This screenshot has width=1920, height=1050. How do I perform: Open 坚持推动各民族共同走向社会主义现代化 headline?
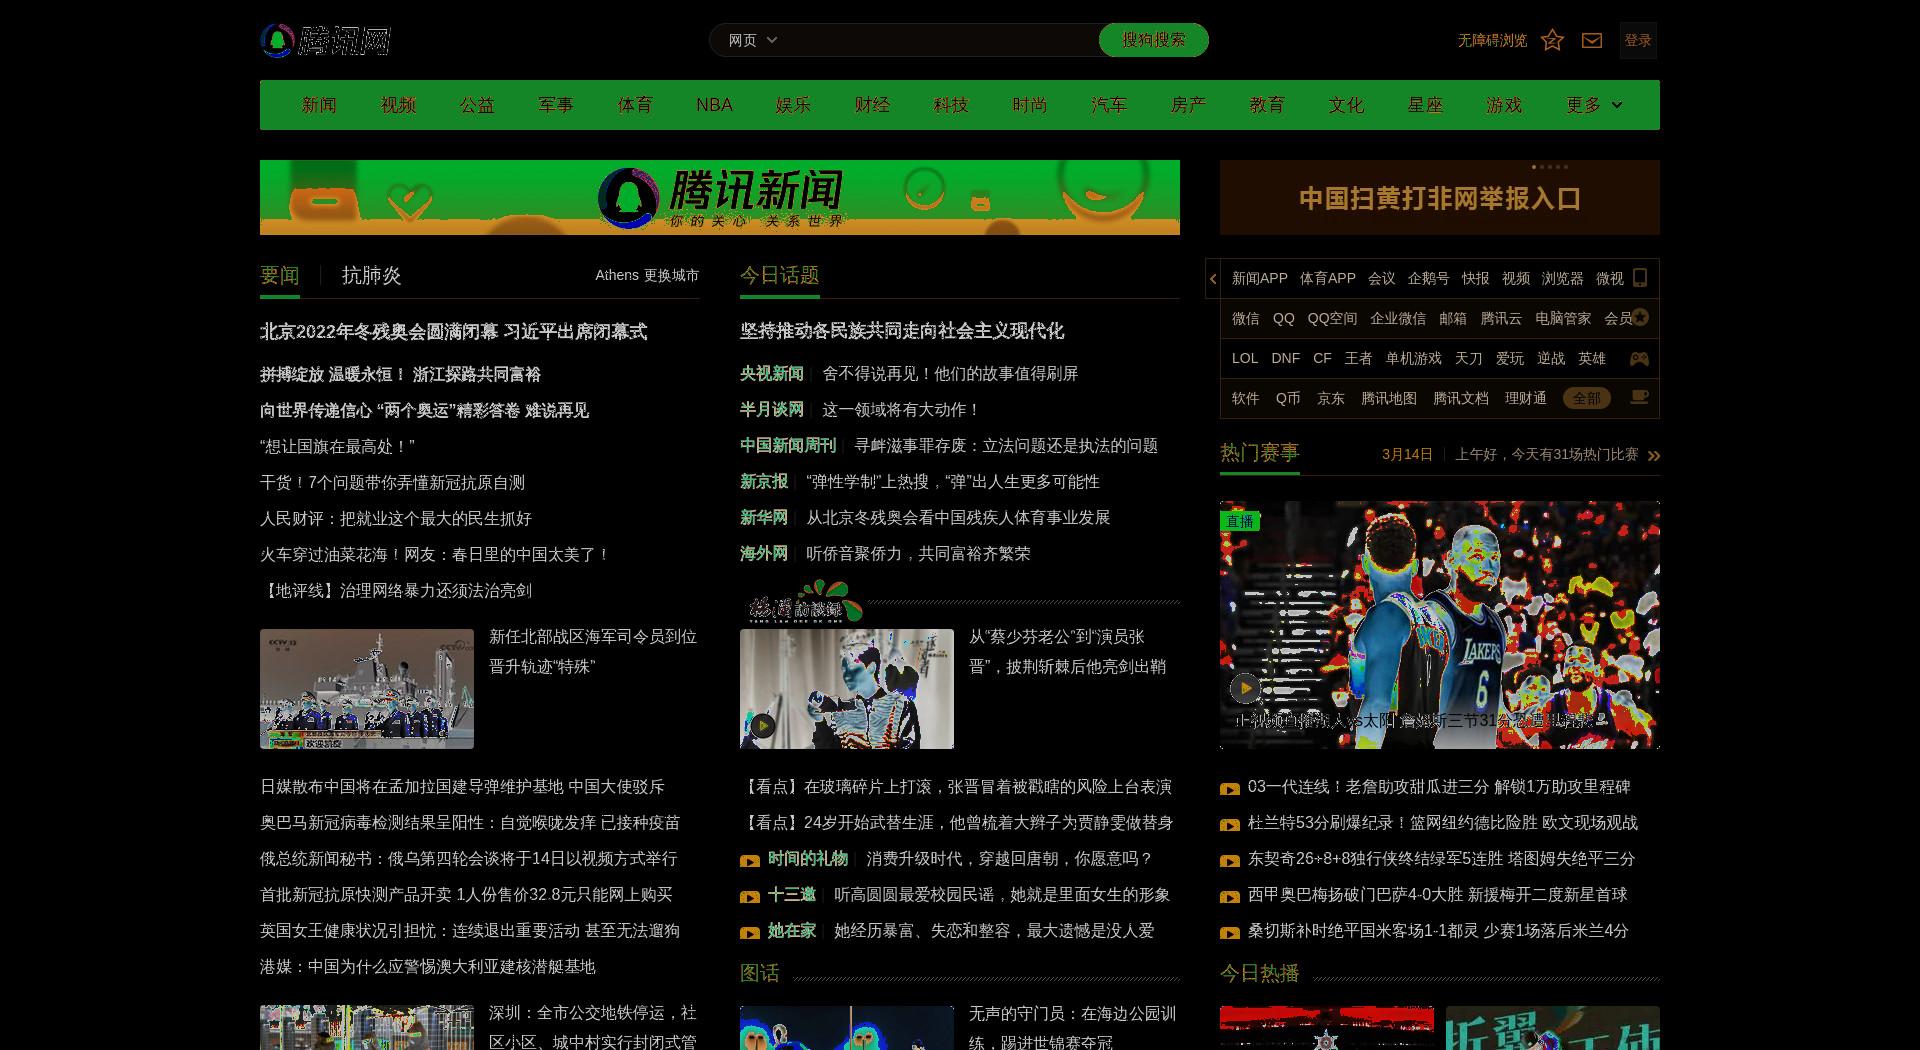[x=902, y=331]
